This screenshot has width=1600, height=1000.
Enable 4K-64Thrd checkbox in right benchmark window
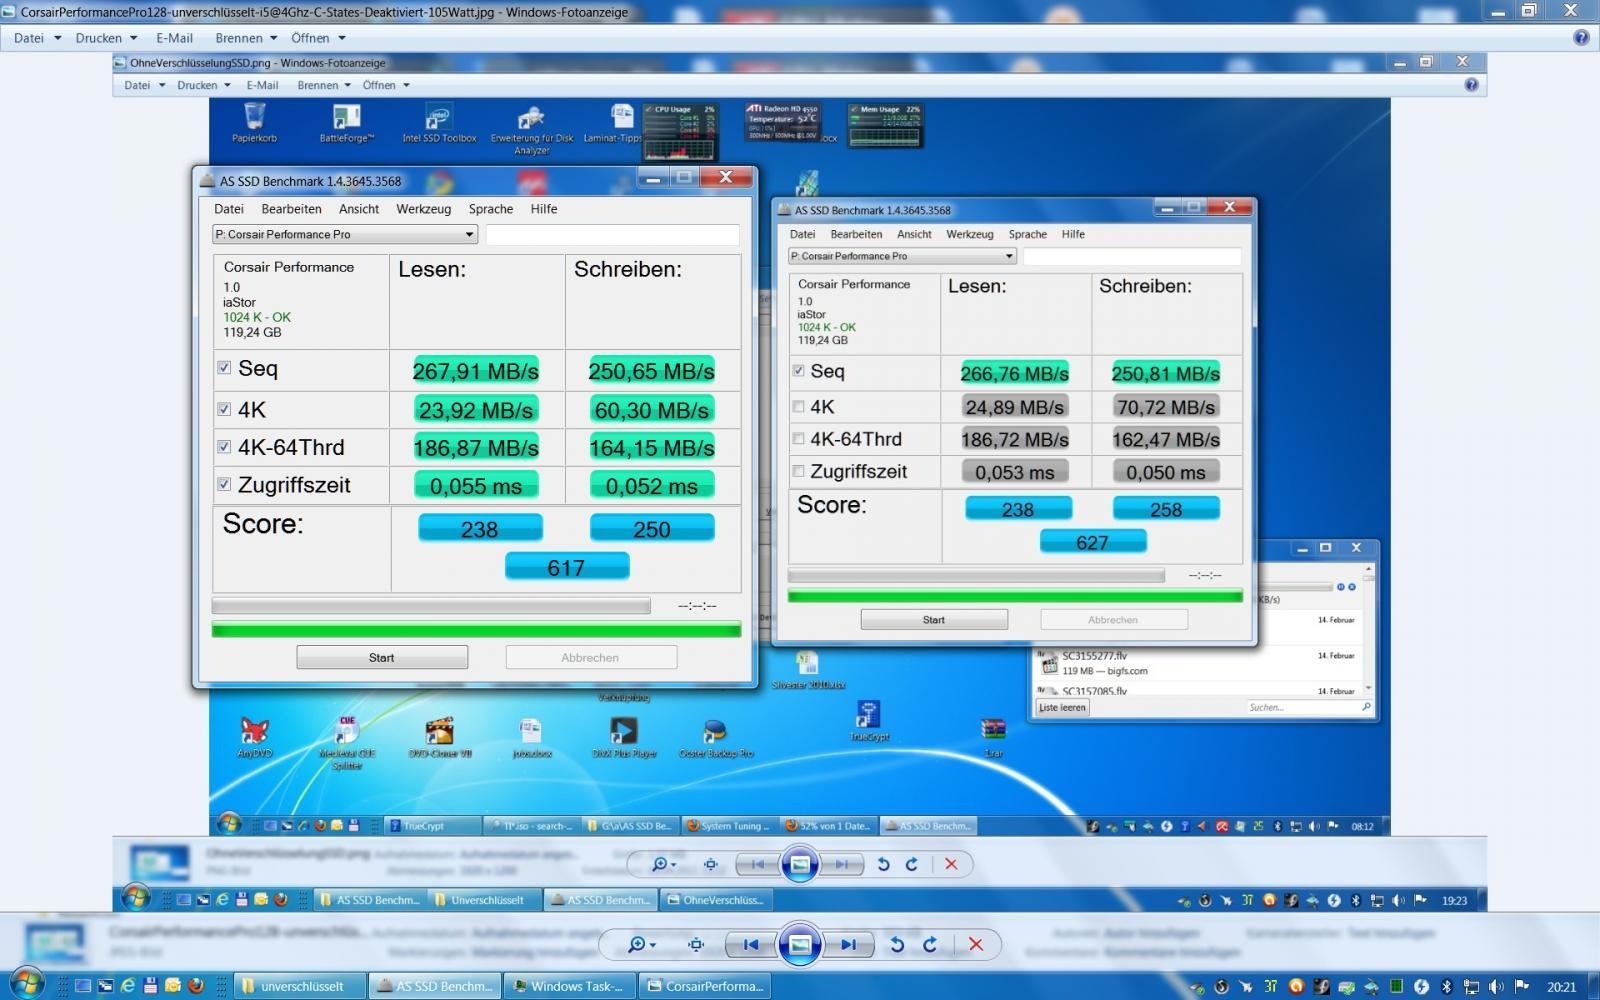tap(798, 438)
